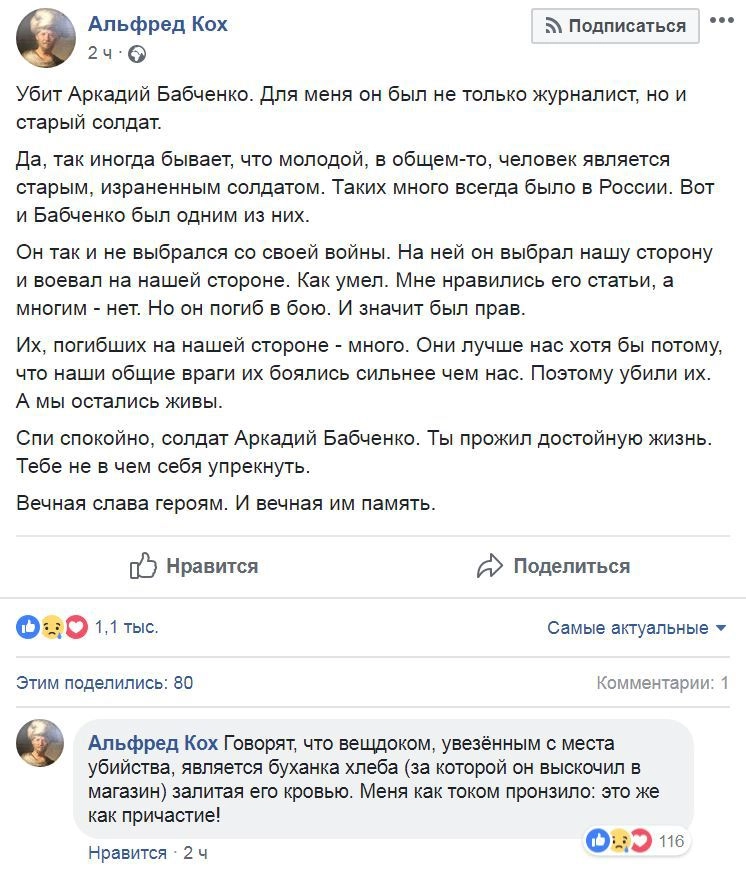Image resolution: width=746 pixels, height=878 pixels.
Task: Open Альфред Кох profile name at top
Action: 157,24
